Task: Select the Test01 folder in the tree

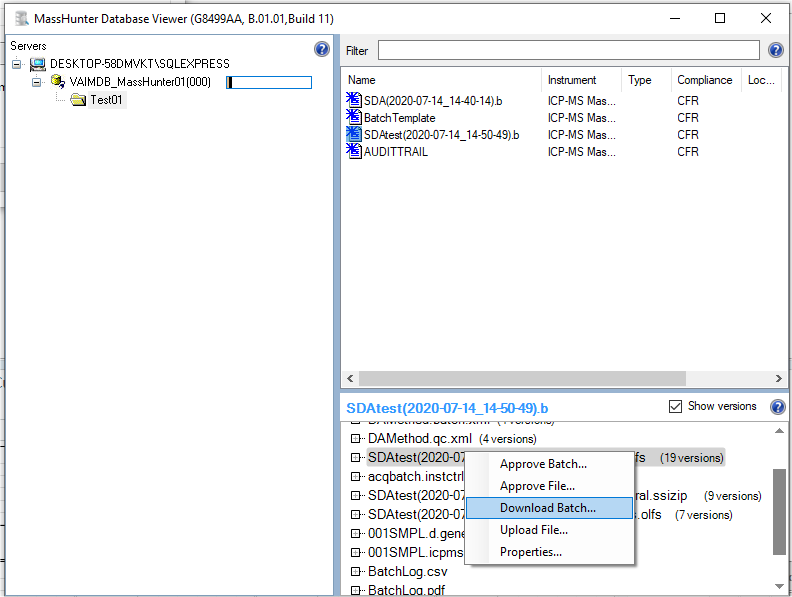Action: (106, 100)
